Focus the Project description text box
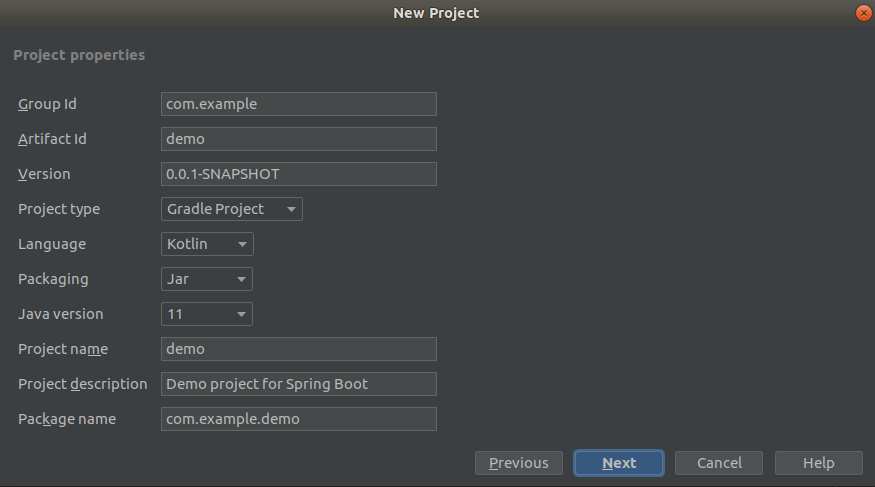This screenshot has width=875, height=487. [298, 384]
